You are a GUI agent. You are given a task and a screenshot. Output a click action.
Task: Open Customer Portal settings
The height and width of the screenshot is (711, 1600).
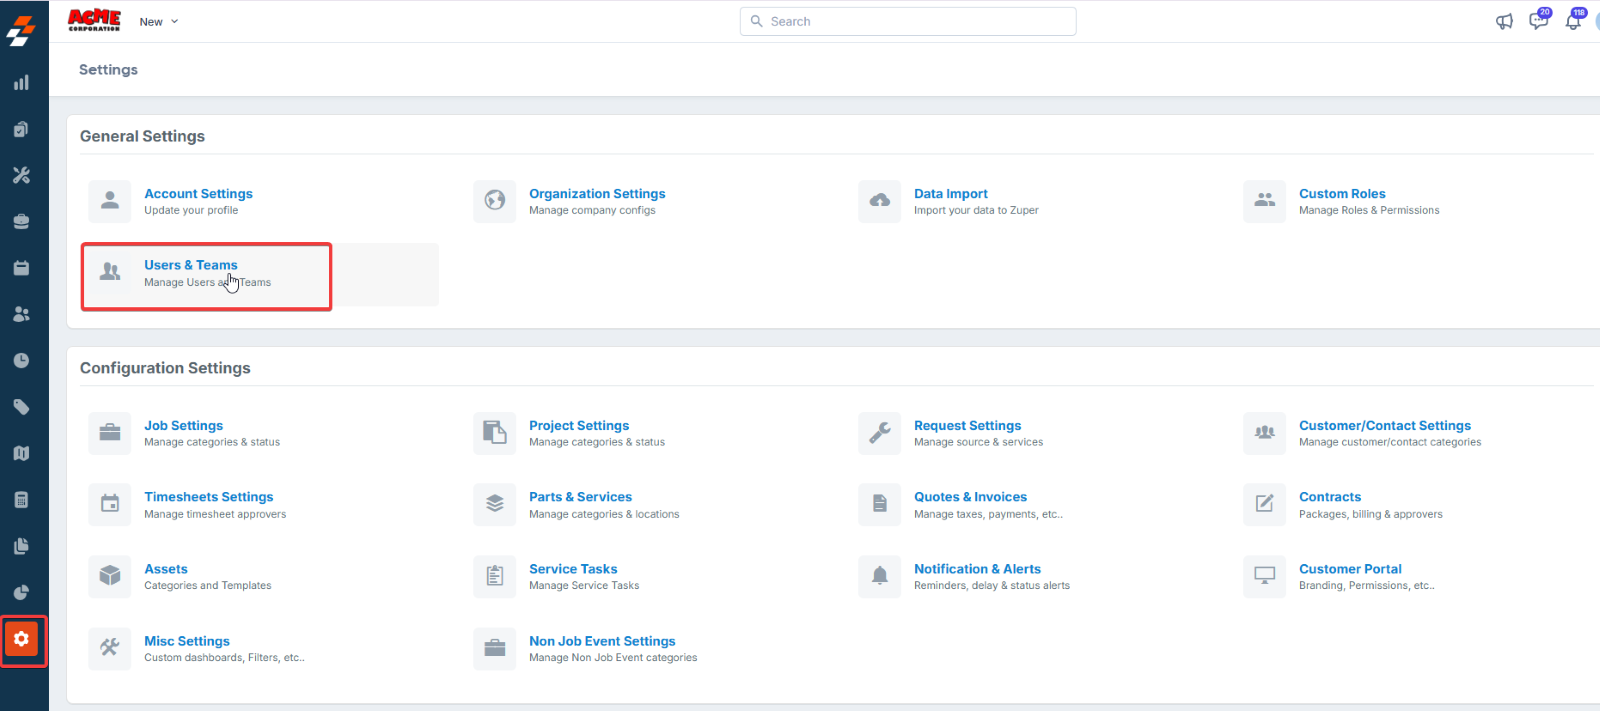point(1350,569)
